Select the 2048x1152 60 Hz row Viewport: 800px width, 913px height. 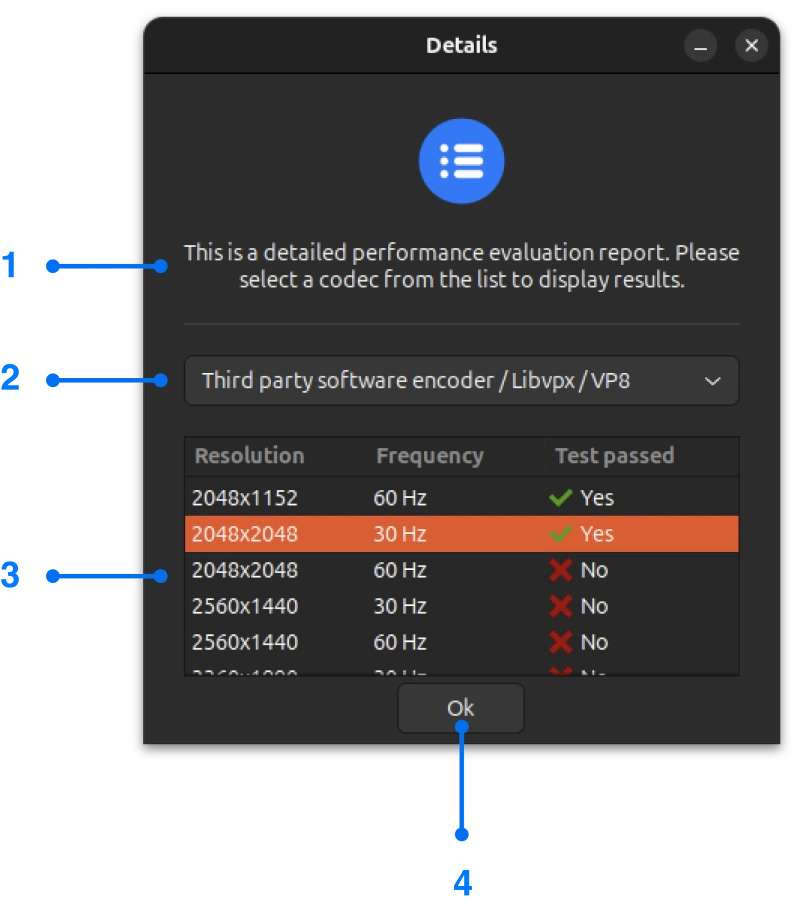(x=350, y=497)
